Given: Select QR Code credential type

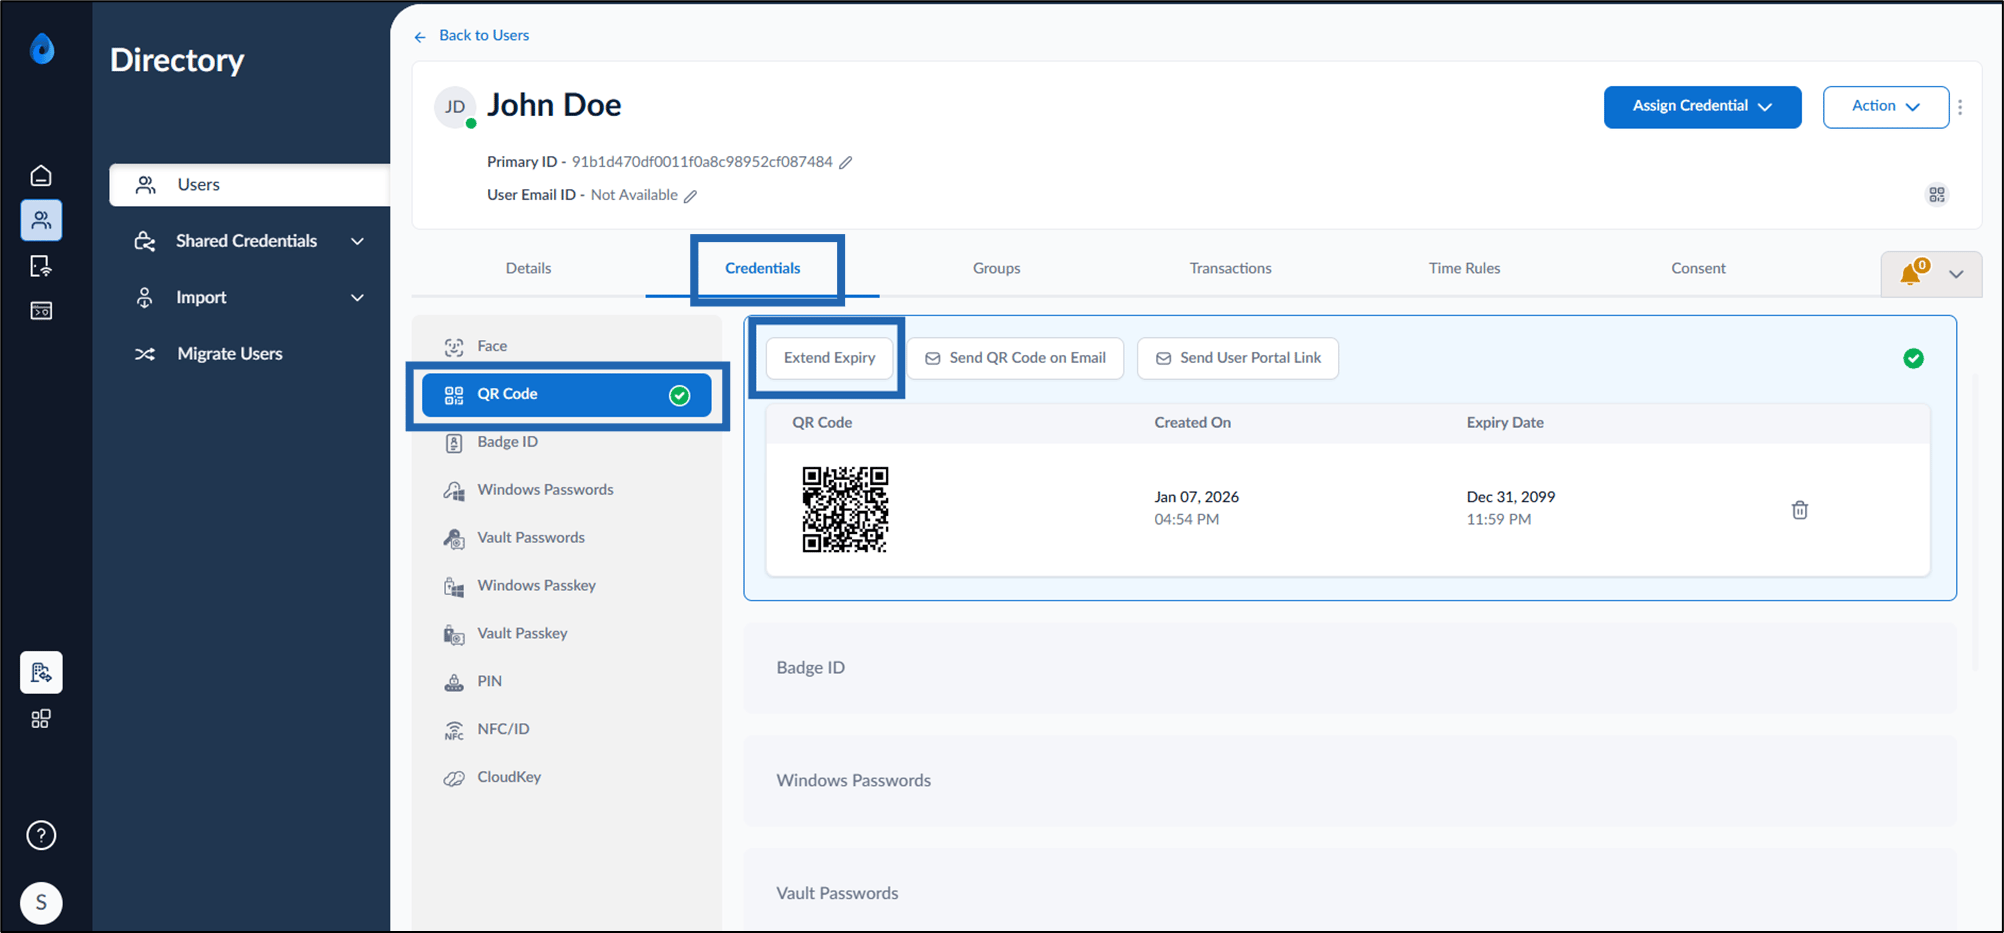Looking at the screenshot, I should click(x=567, y=395).
